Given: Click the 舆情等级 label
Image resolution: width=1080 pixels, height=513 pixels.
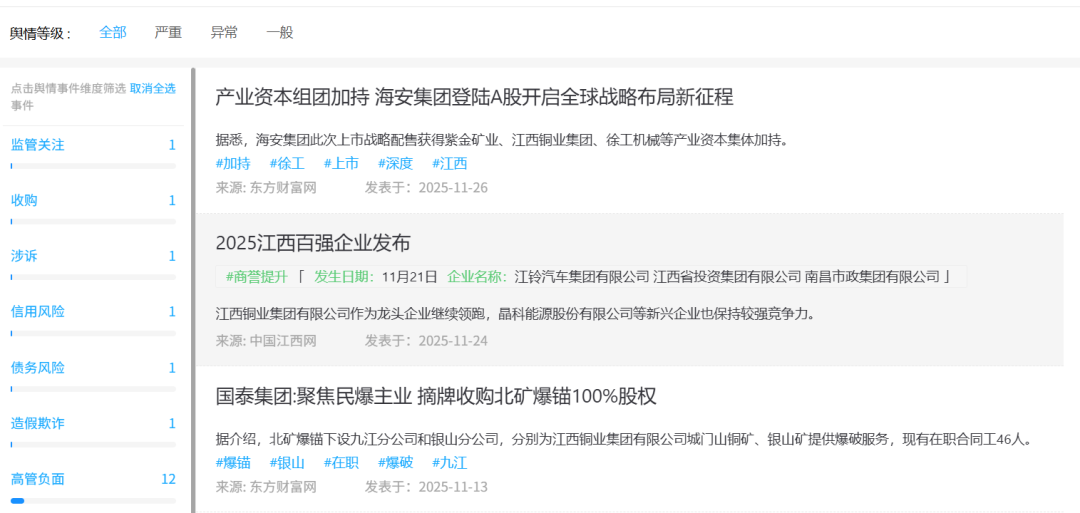Looking at the screenshot, I should point(41,34).
